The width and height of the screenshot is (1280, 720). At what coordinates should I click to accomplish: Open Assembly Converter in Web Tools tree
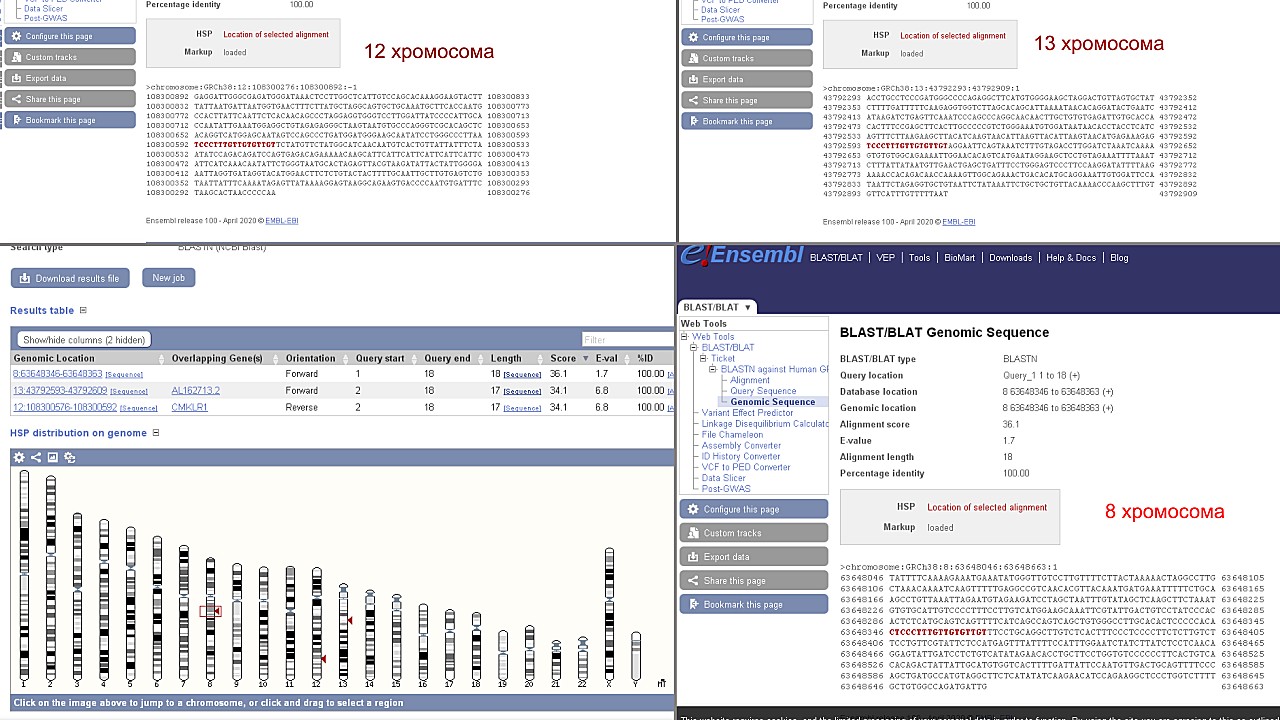point(741,446)
